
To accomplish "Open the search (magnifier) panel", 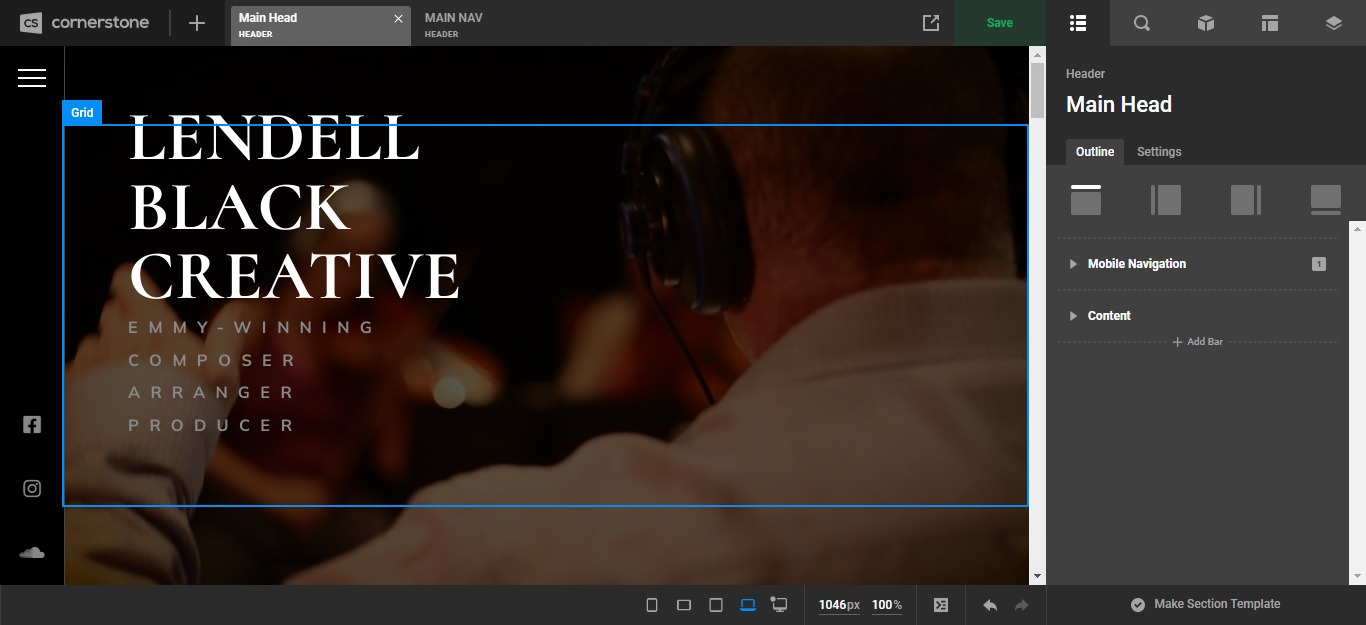I will pyautogui.click(x=1141, y=23).
